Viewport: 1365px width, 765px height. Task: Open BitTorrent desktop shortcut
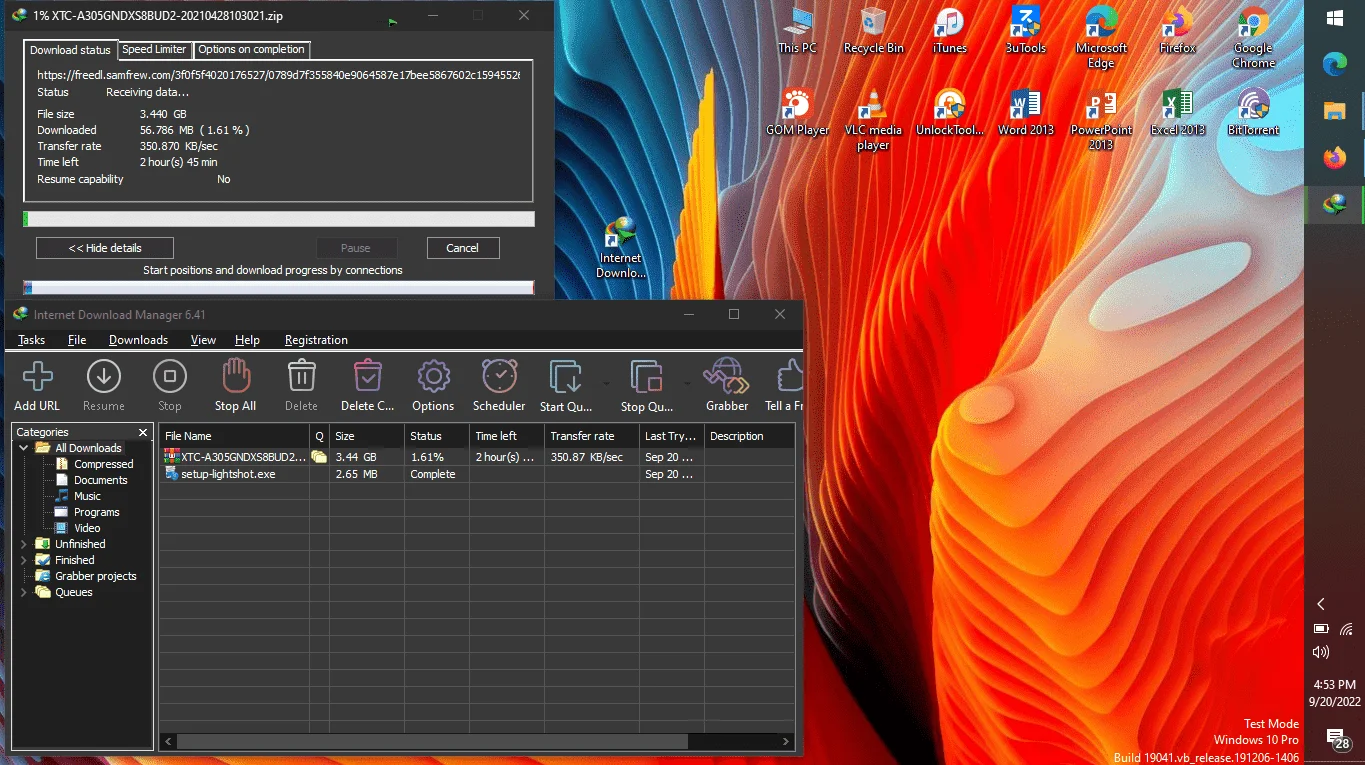pos(1253,112)
